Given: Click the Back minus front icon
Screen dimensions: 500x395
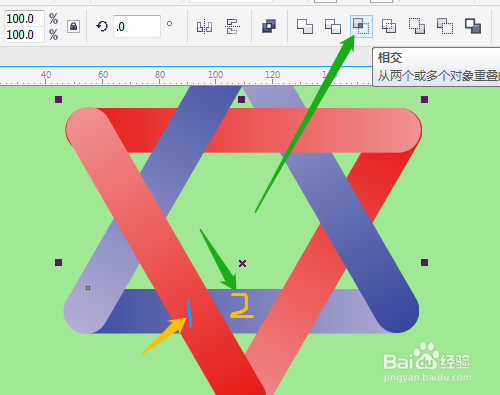Looking at the screenshot, I should [x=445, y=26].
